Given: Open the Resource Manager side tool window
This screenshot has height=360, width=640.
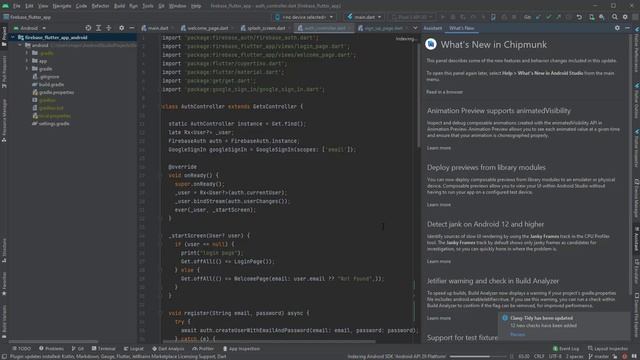Looking at the screenshot, I should coord(4,120).
